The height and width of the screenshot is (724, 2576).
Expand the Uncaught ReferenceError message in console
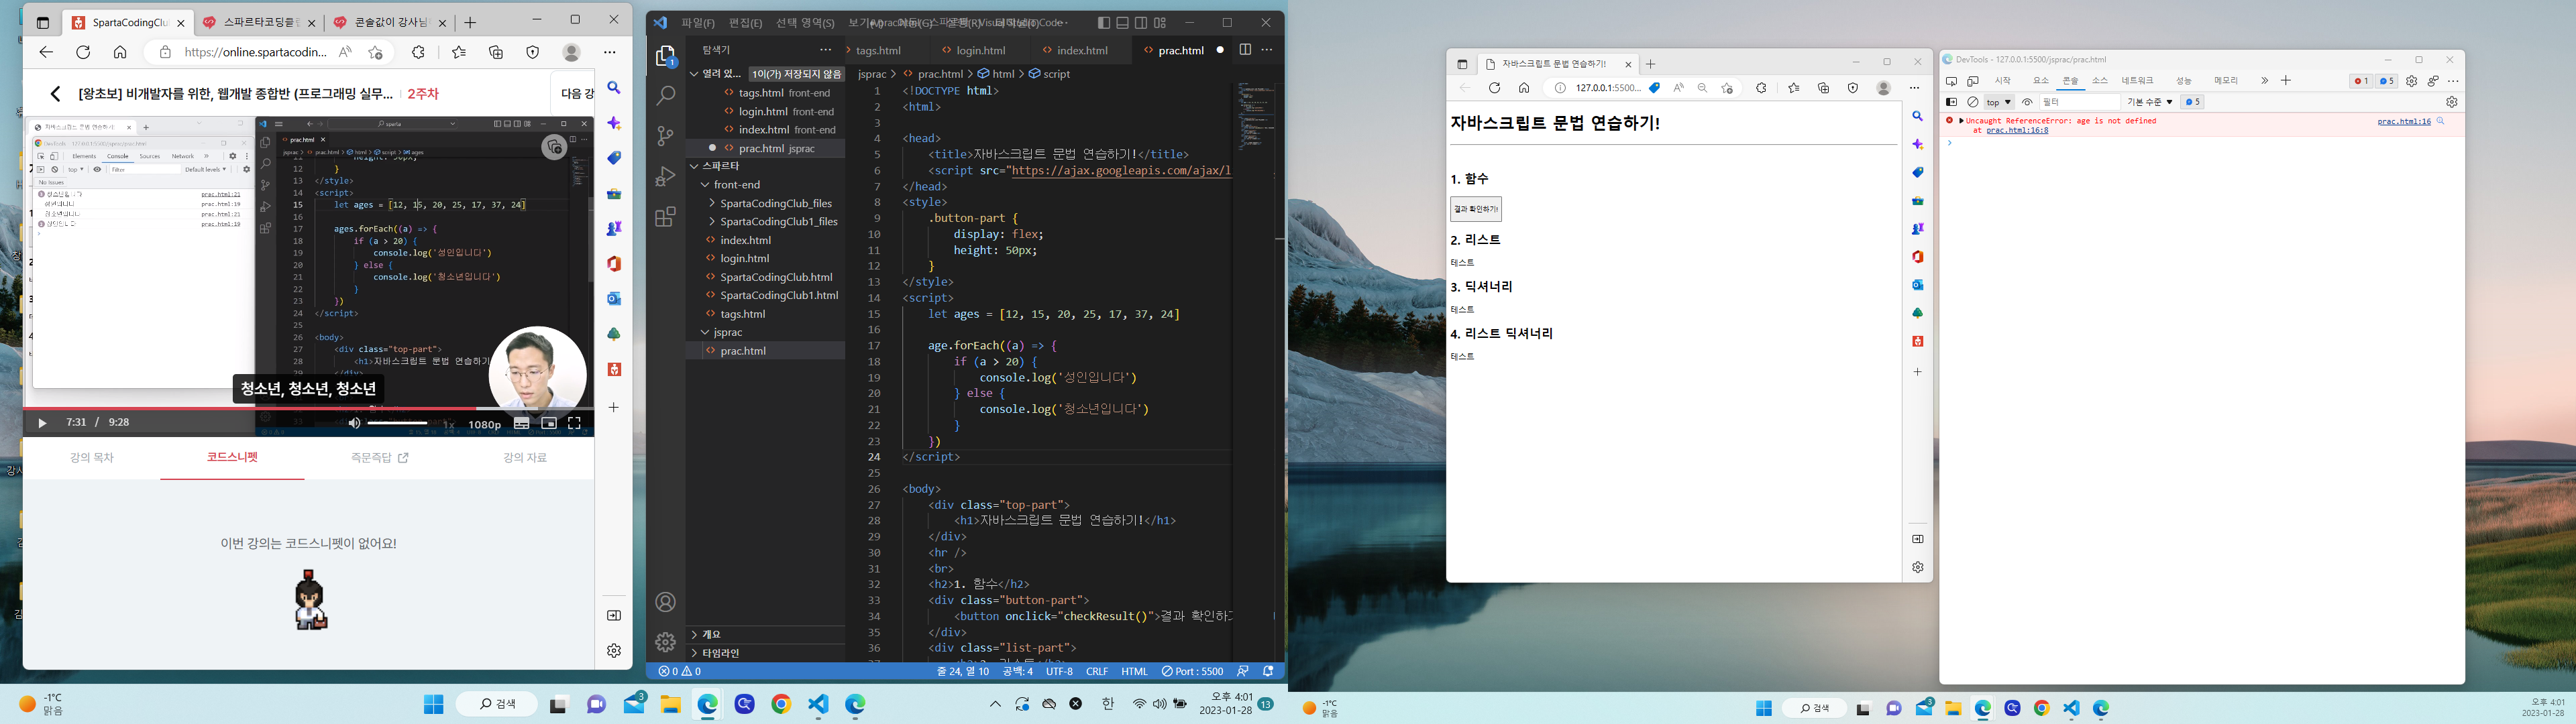click(1962, 121)
